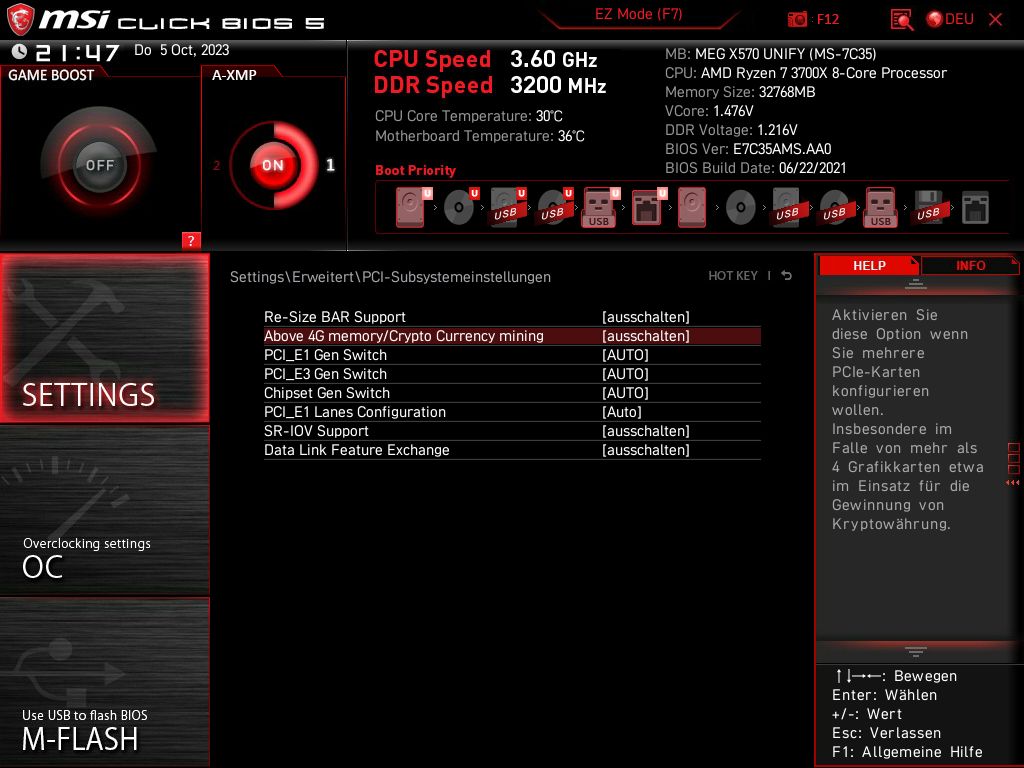Select the USB floppy boot device icon
The width and height of the screenshot is (1024, 768).
click(x=929, y=207)
